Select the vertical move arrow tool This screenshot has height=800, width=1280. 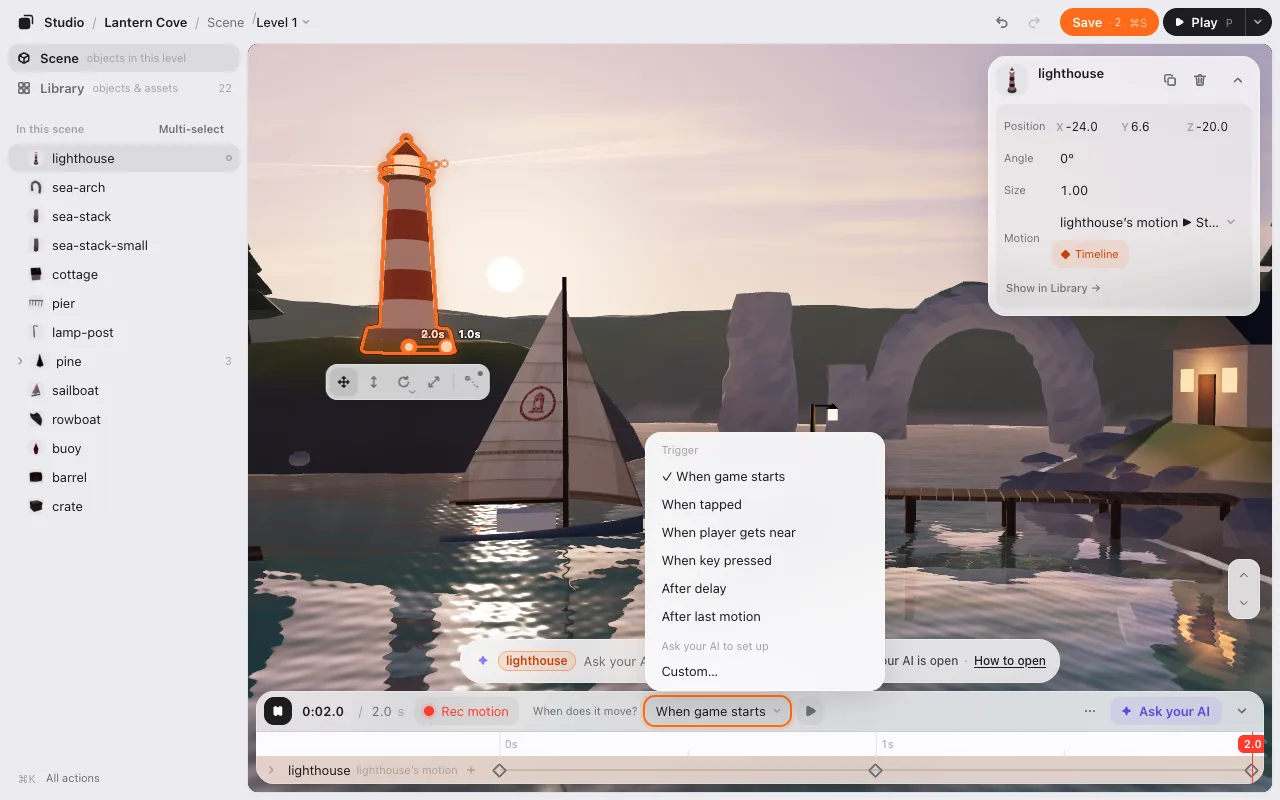pos(374,382)
